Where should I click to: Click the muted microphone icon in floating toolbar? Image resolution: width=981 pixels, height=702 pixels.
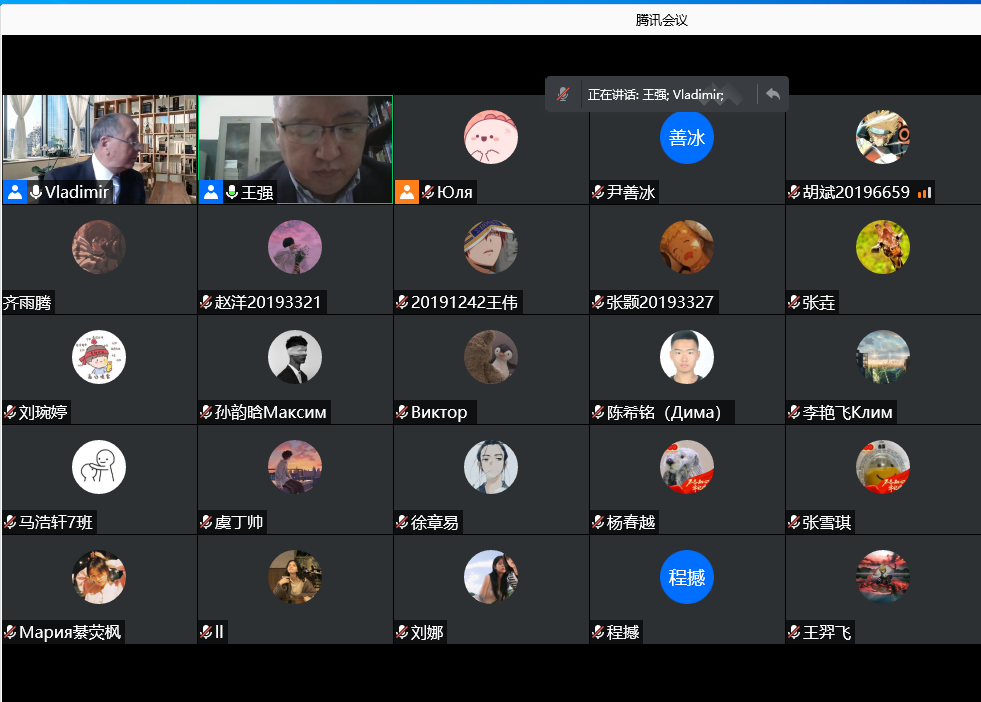point(563,94)
